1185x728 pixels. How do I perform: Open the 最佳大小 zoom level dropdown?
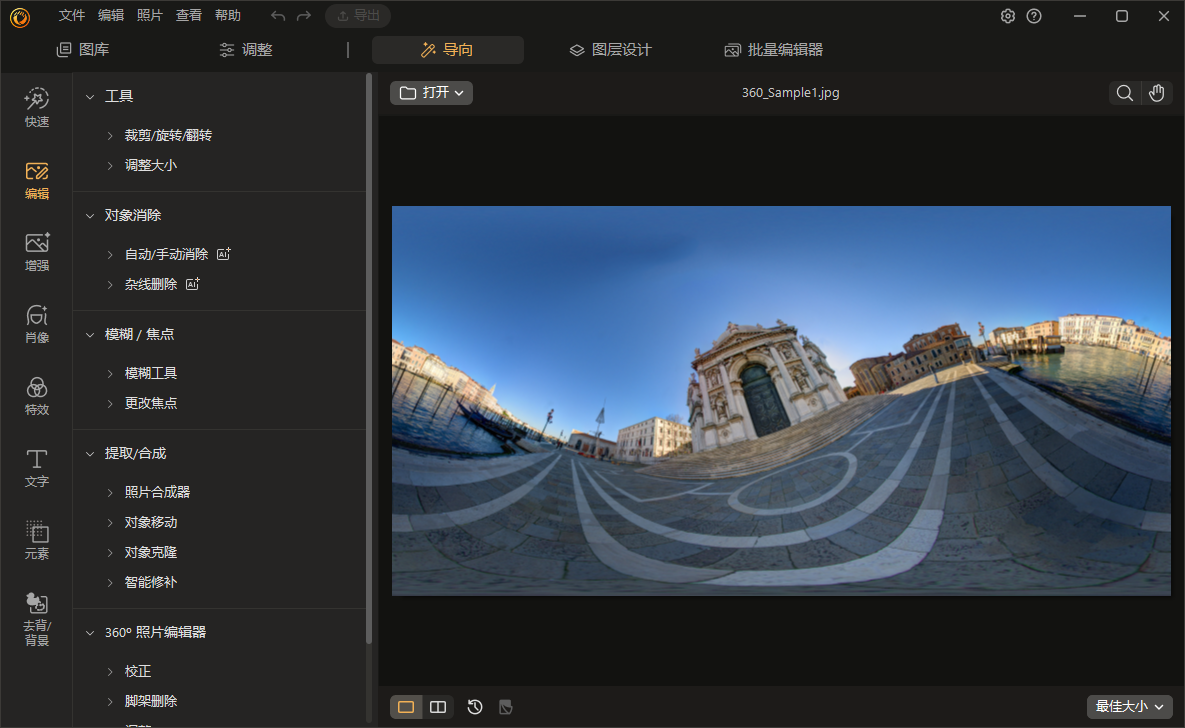click(x=1129, y=706)
